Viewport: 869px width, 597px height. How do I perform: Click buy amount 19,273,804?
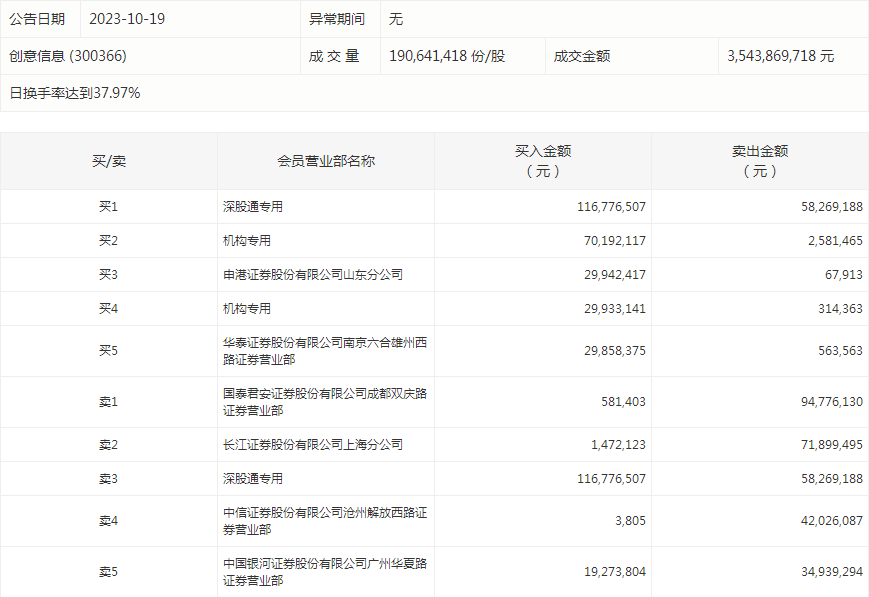point(615,572)
